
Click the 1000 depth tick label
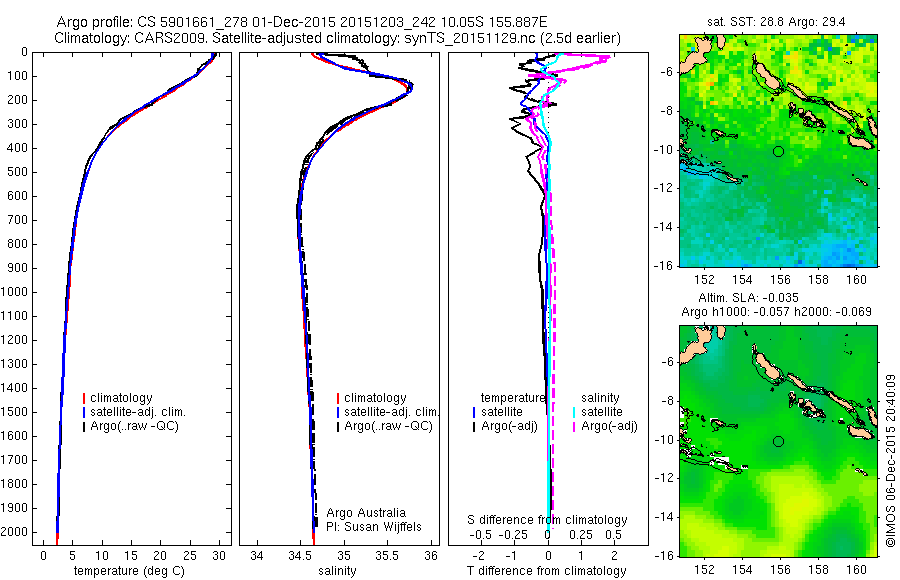[14, 292]
